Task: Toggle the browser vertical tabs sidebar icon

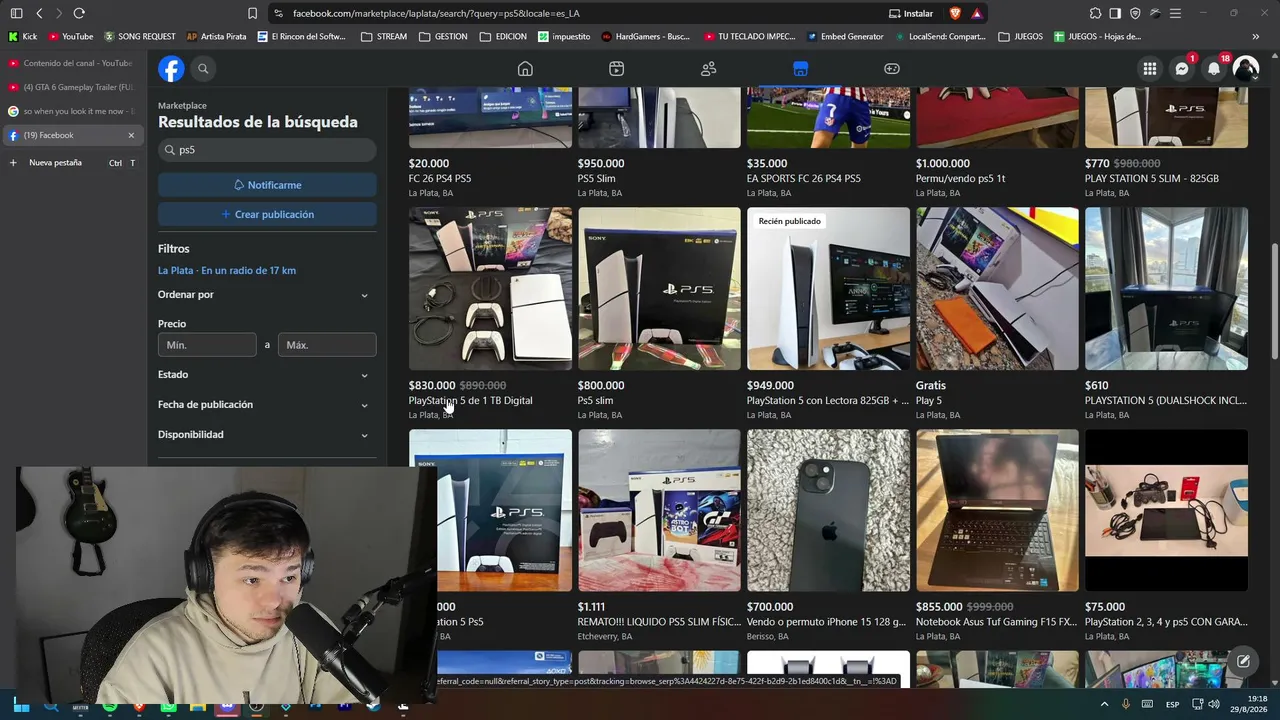Action: [x=16, y=13]
